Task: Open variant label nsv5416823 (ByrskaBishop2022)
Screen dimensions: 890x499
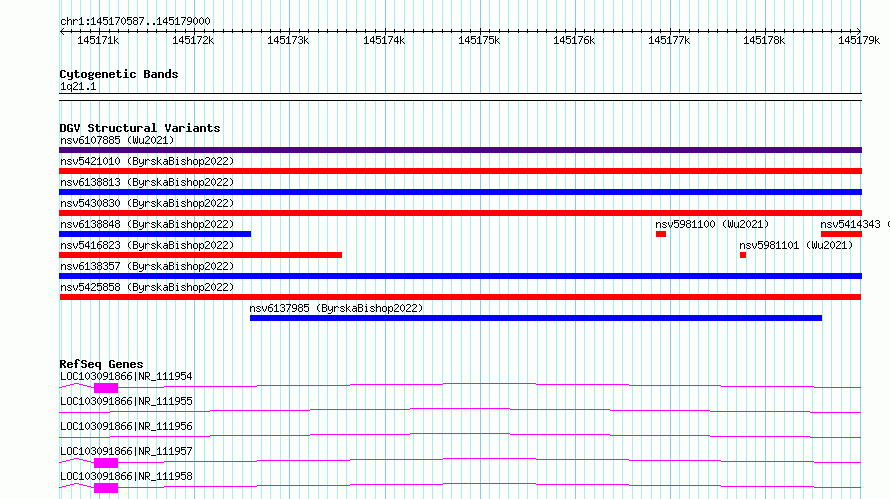Action: point(147,245)
